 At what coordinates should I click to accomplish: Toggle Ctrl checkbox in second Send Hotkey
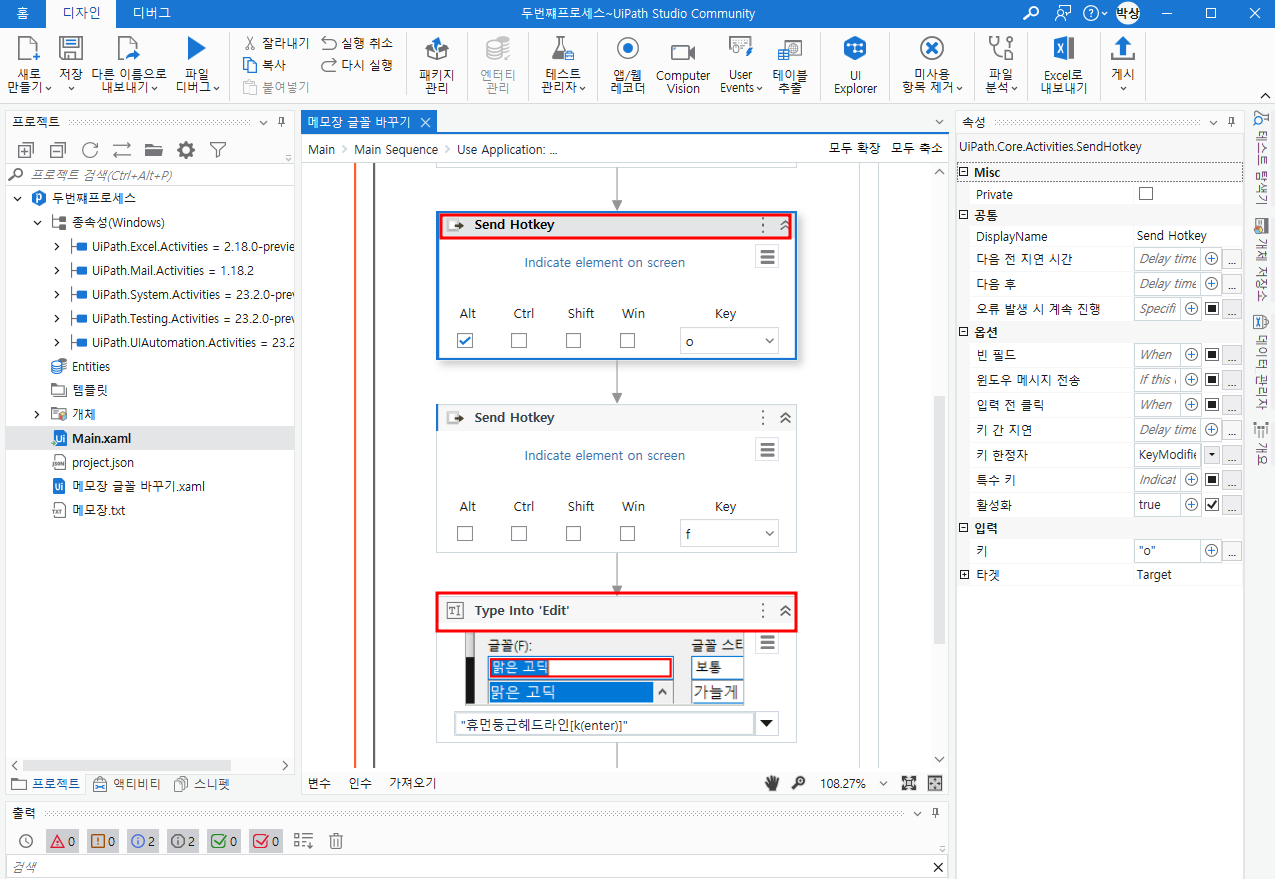tap(519, 533)
